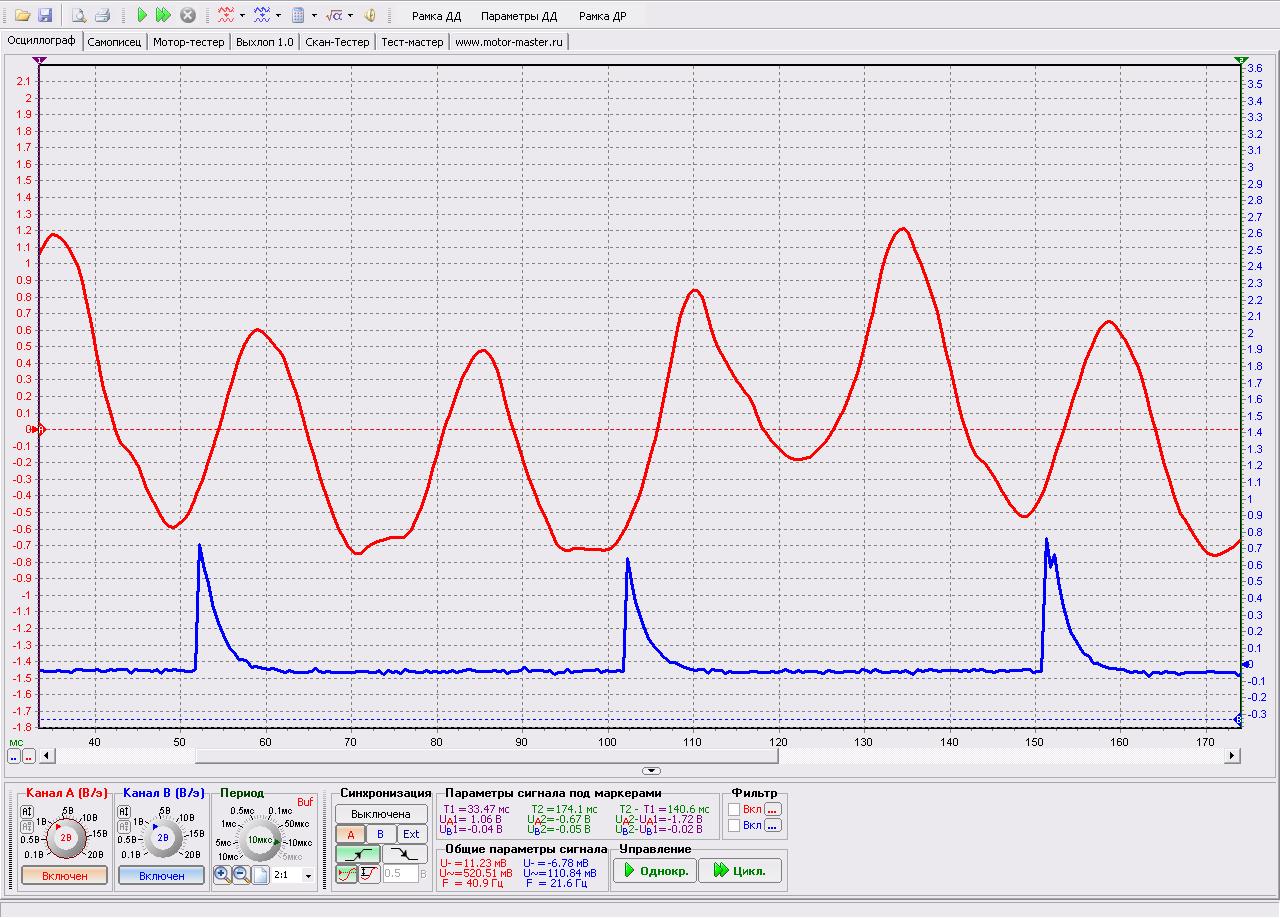Viewport: 1280px width, 918px height.
Task: Switch to the Мотор-тестер tab
Action: (189, 42)
